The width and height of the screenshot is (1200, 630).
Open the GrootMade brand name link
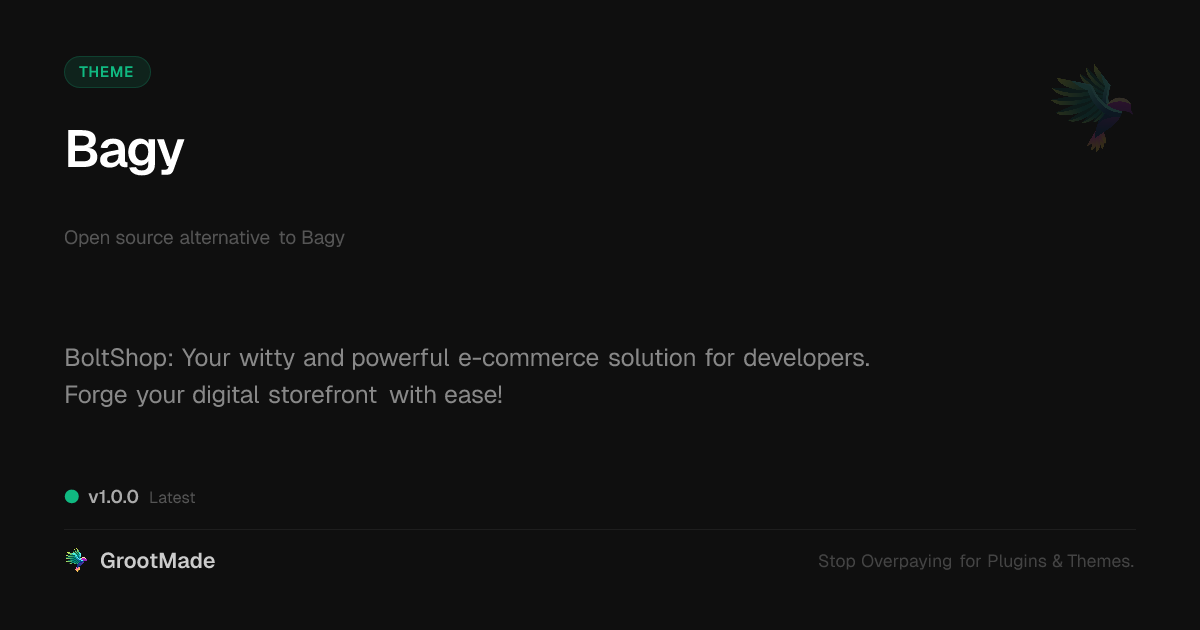pyautogui.click(x=157, y=561)
